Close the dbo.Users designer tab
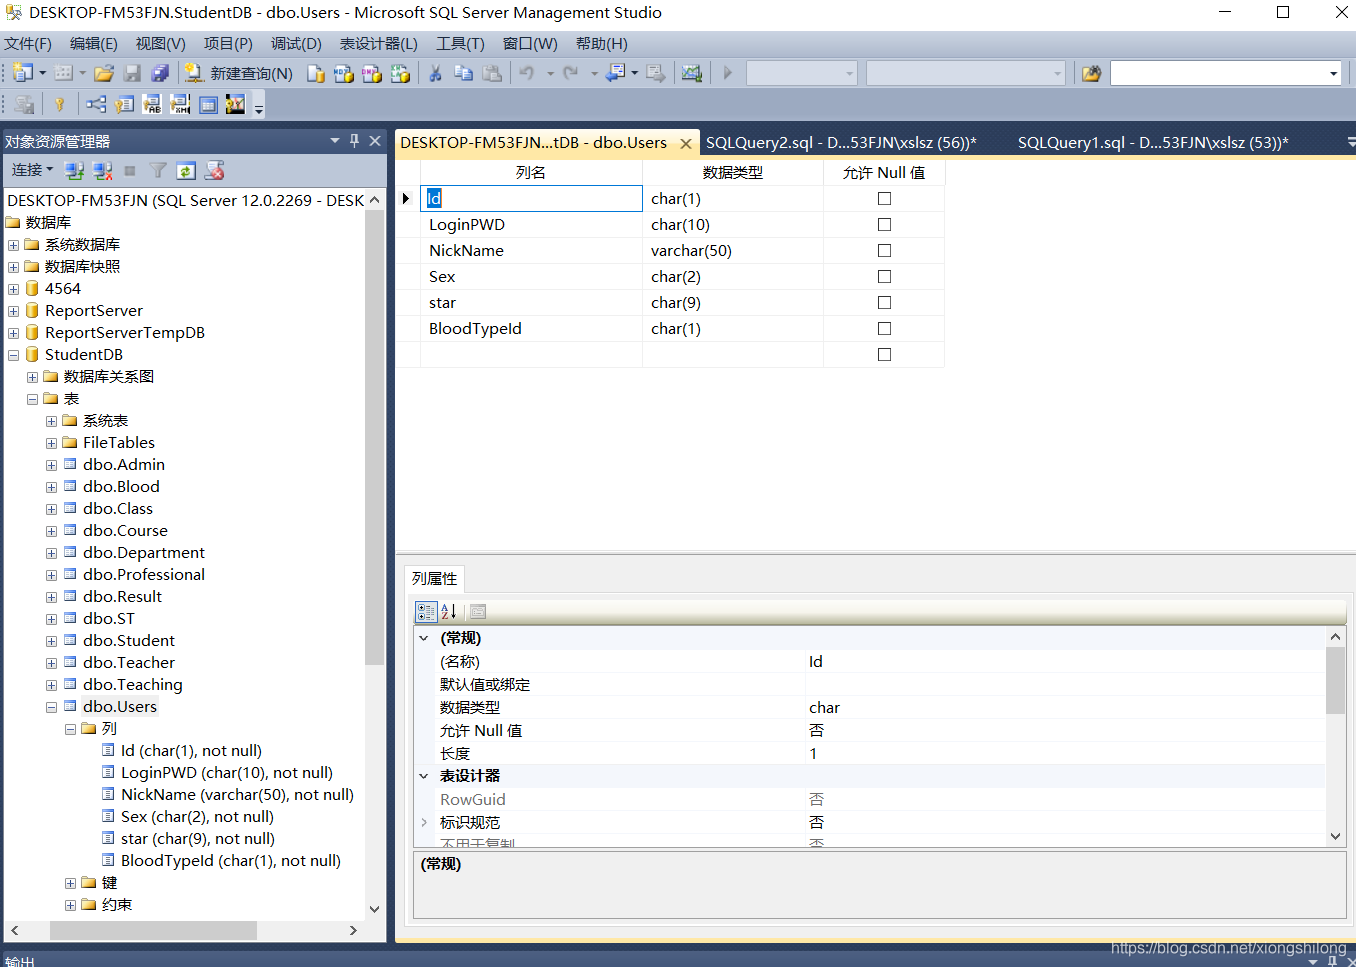Viewport: 1356px width, 967px height. [686, 143]
